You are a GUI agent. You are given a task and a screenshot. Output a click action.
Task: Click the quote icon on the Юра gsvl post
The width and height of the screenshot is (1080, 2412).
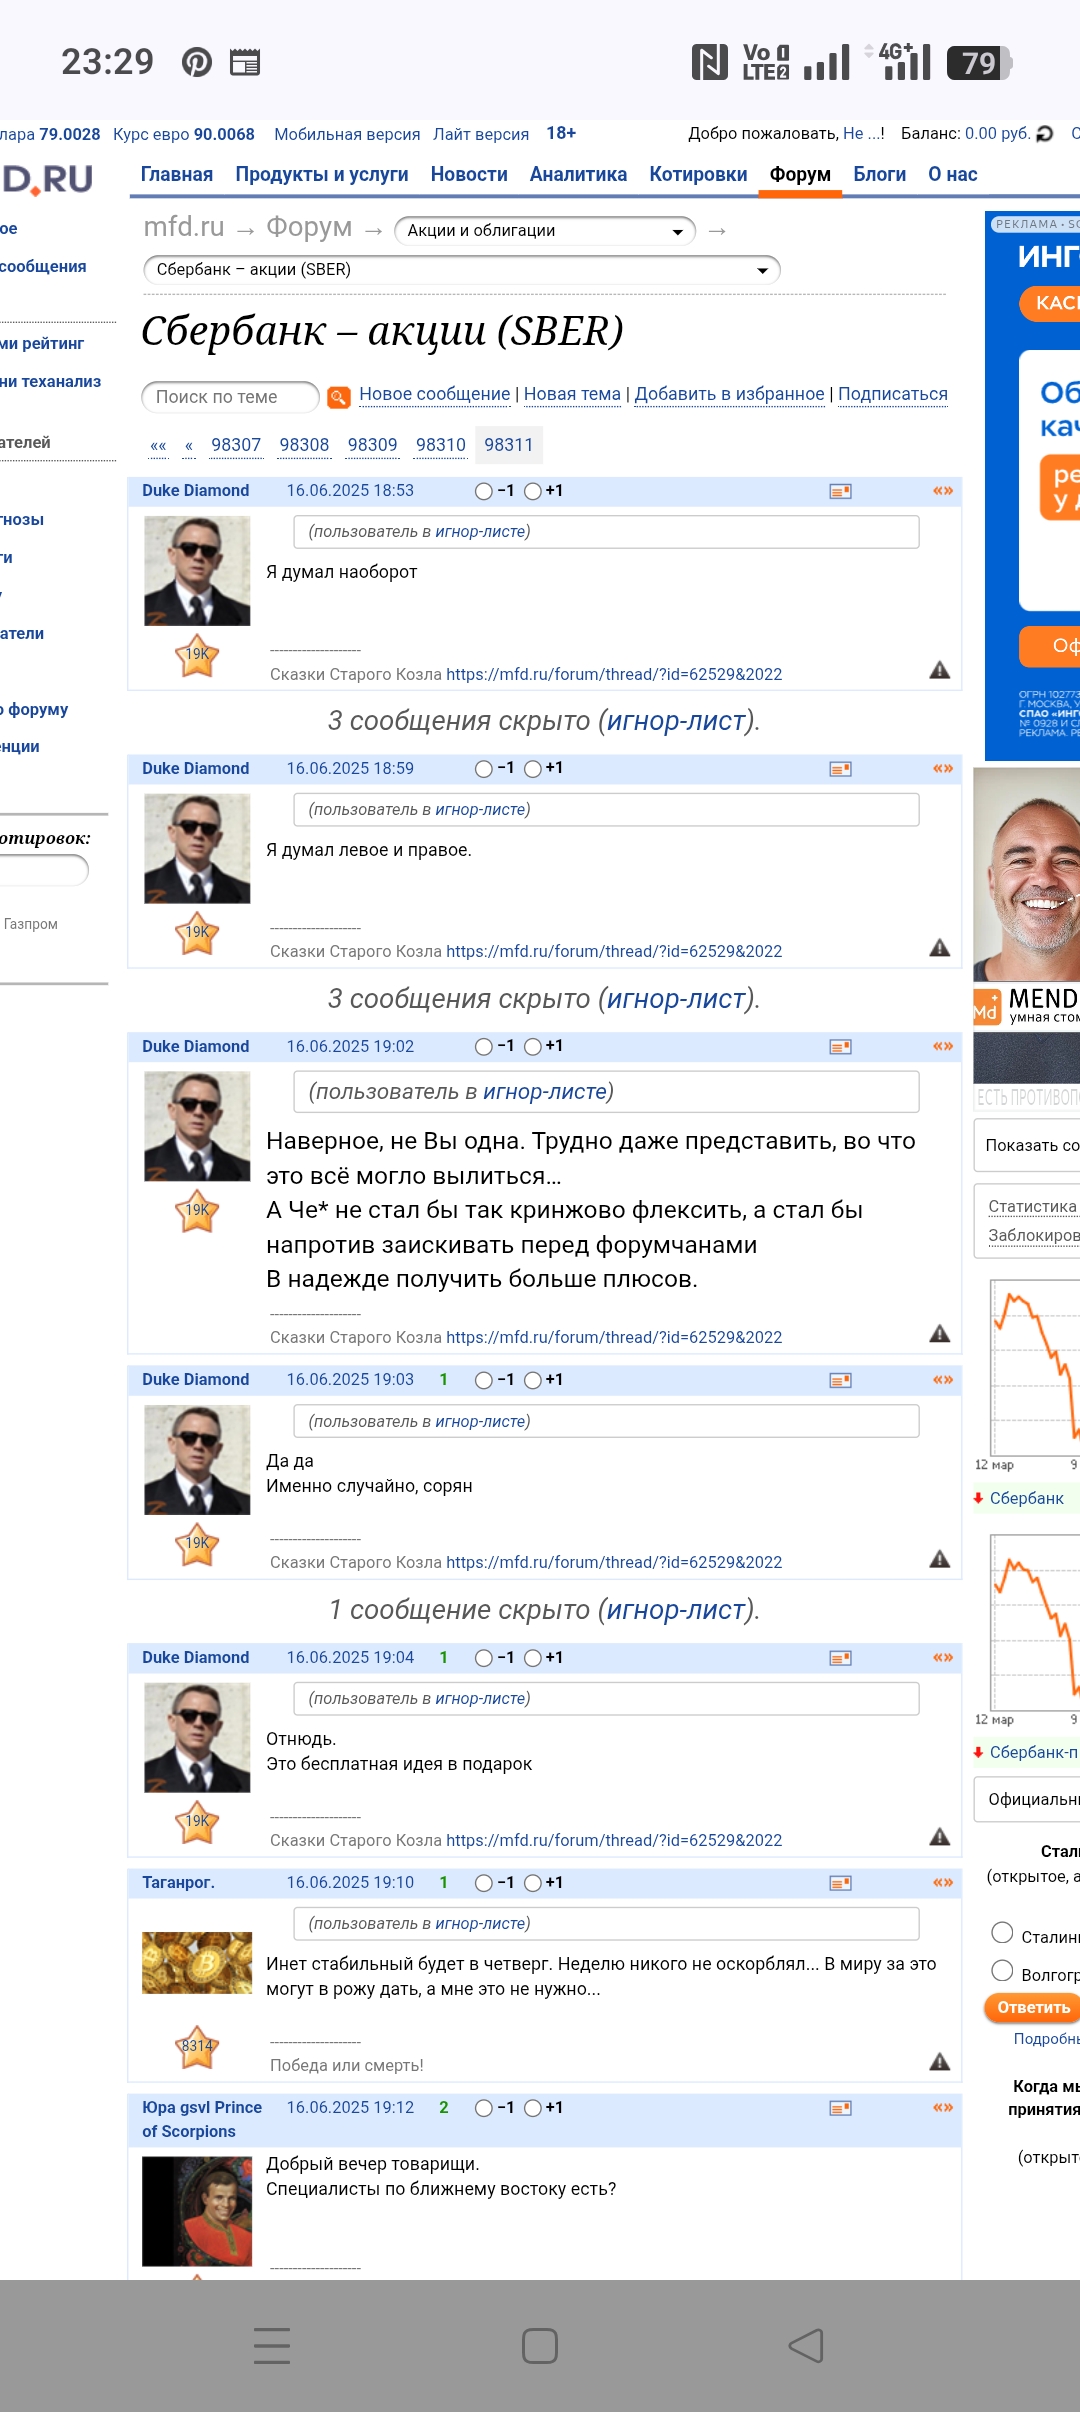[x=943, y=2108]
